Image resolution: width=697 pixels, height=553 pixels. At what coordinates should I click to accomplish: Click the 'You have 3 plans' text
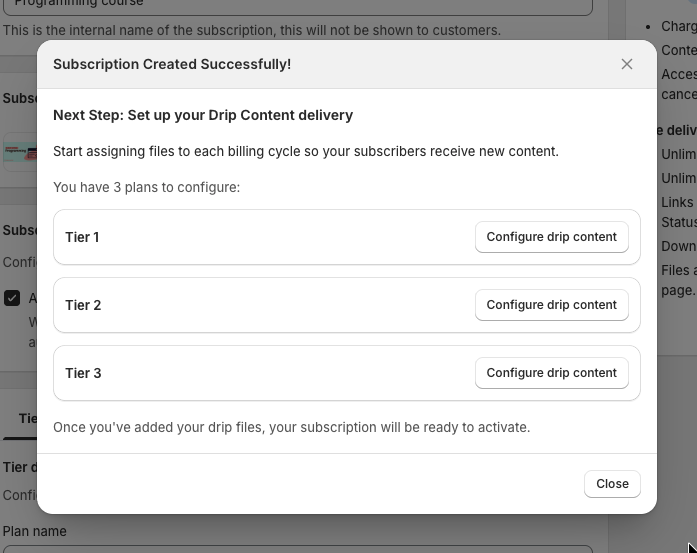coord(146,187)
